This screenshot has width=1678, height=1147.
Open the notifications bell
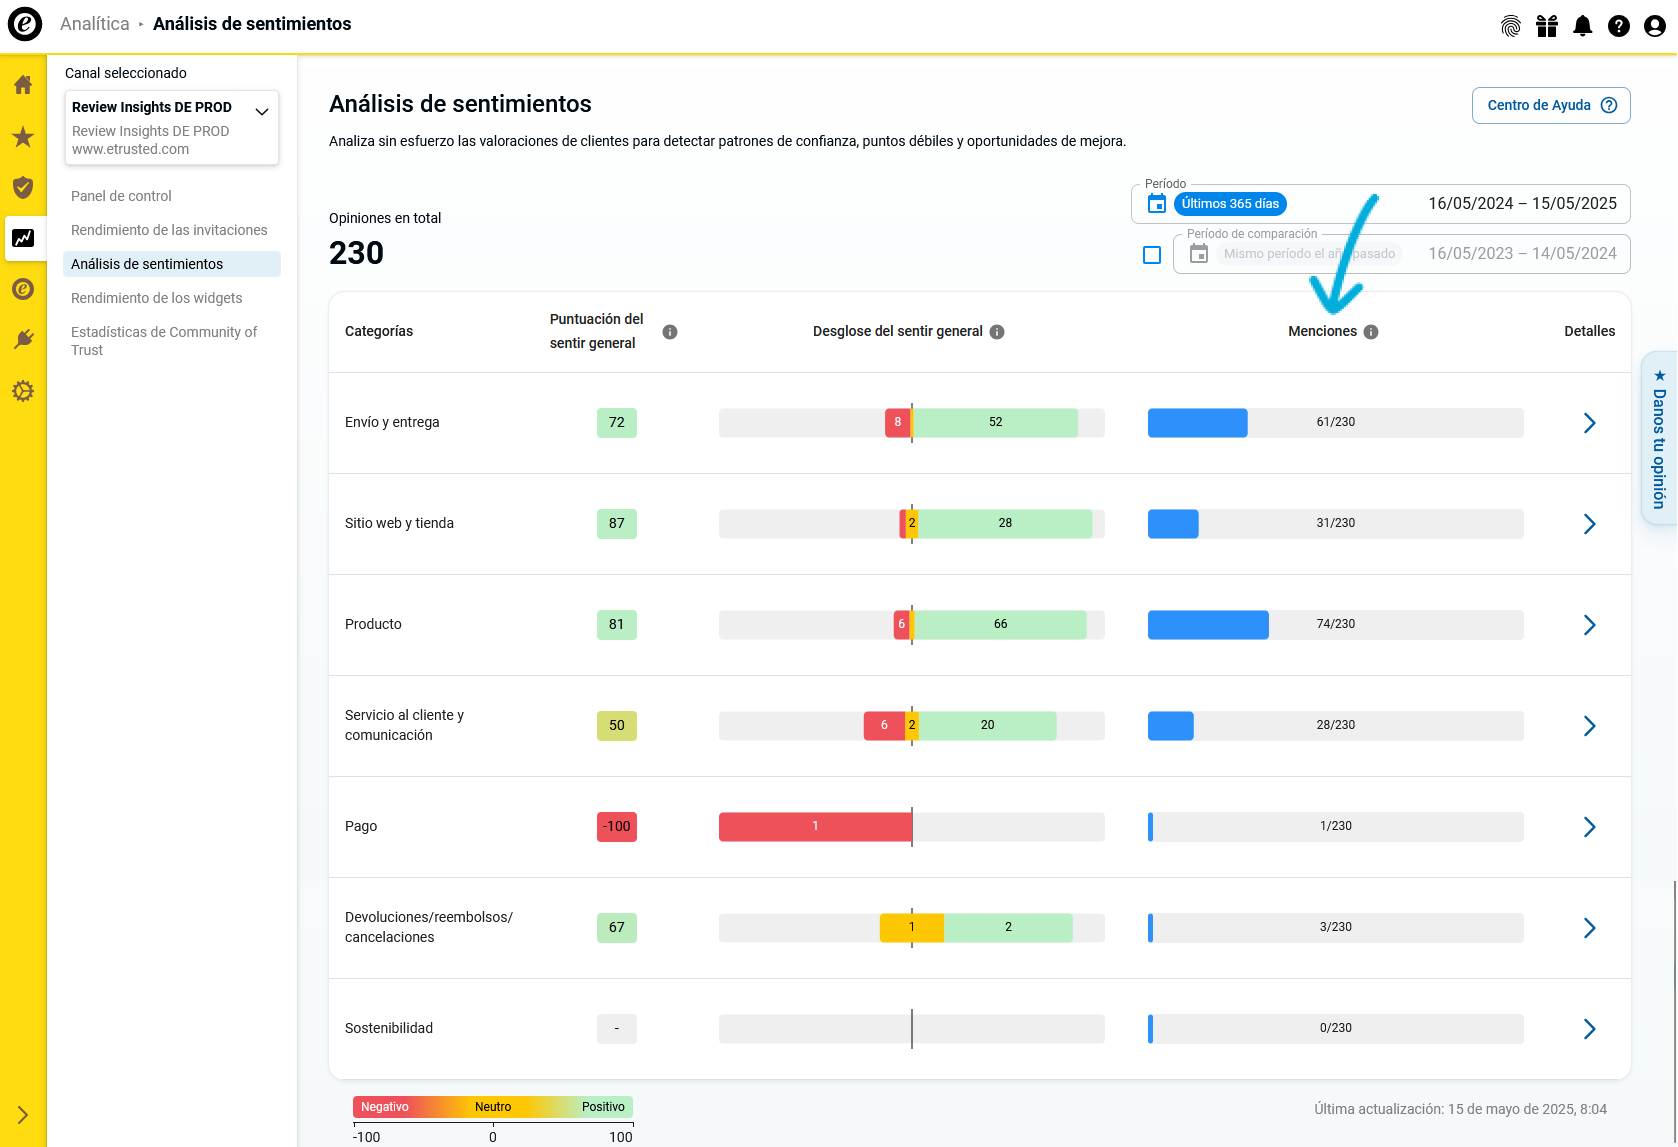tap(1583, 26)
